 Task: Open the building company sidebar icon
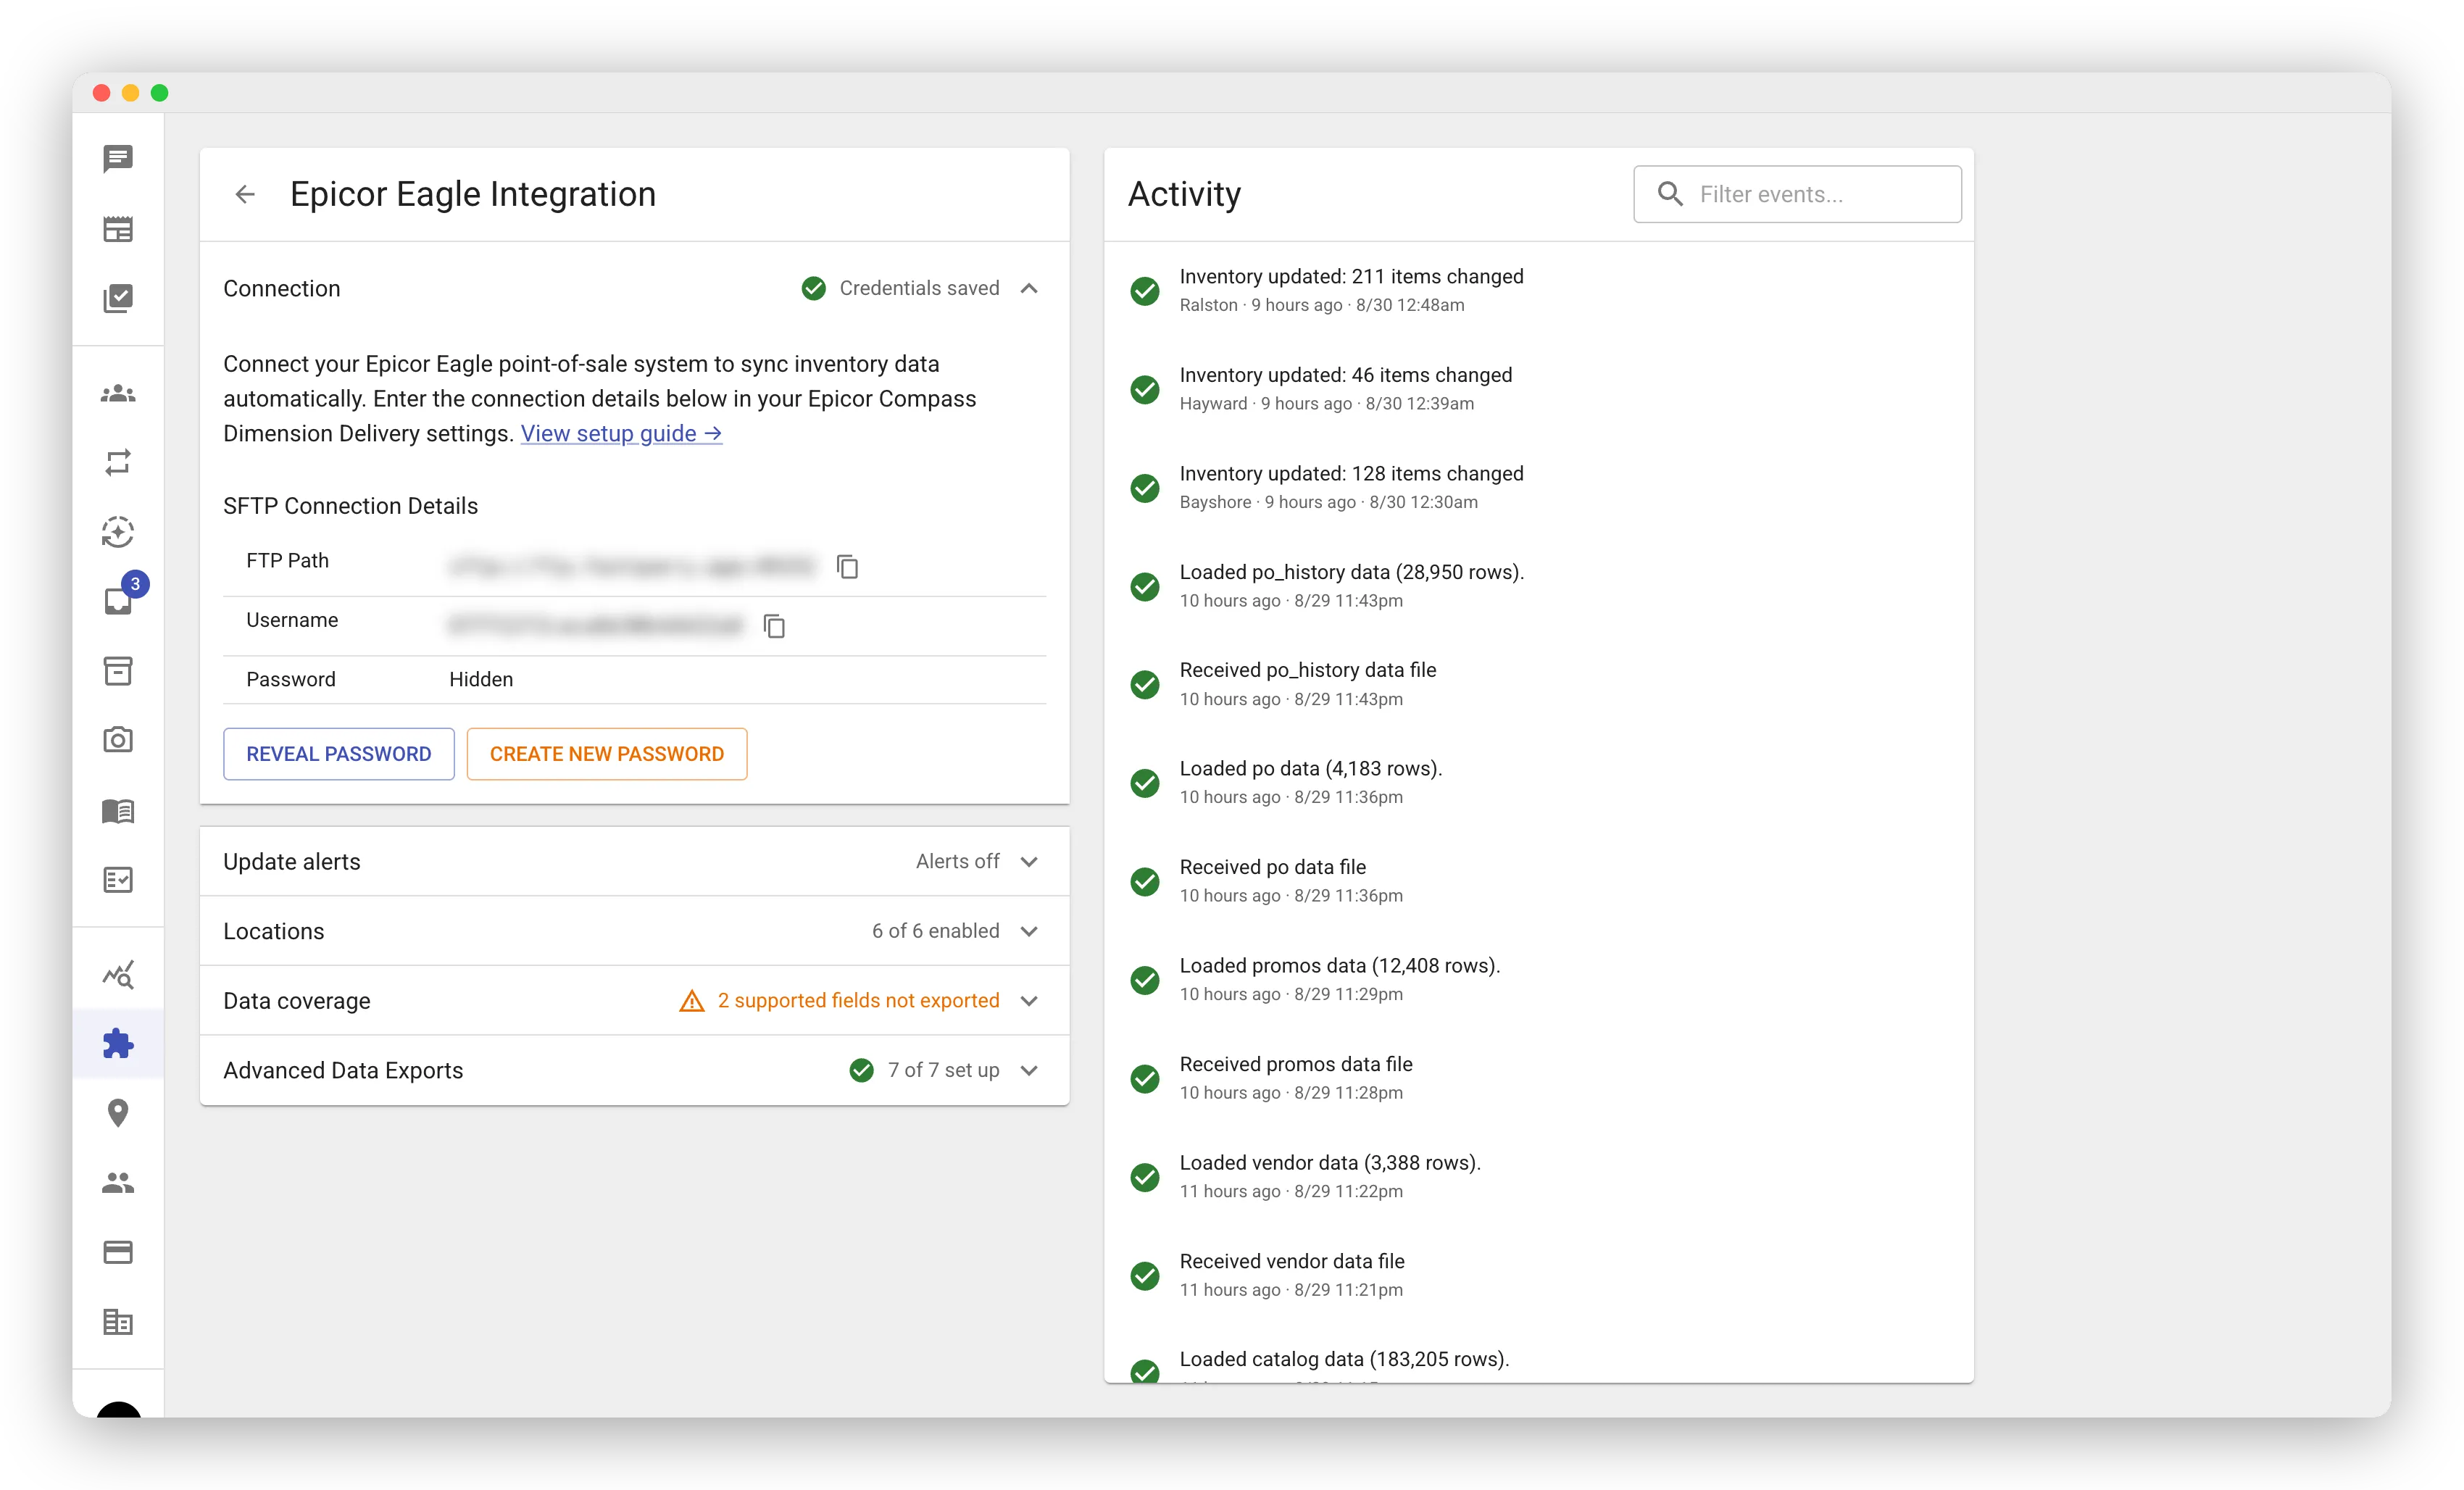(118, 1322)
